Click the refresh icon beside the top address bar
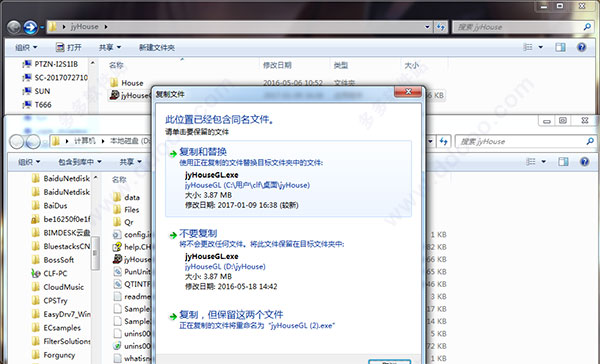600x364 pixels. click(x=441, y=27)
